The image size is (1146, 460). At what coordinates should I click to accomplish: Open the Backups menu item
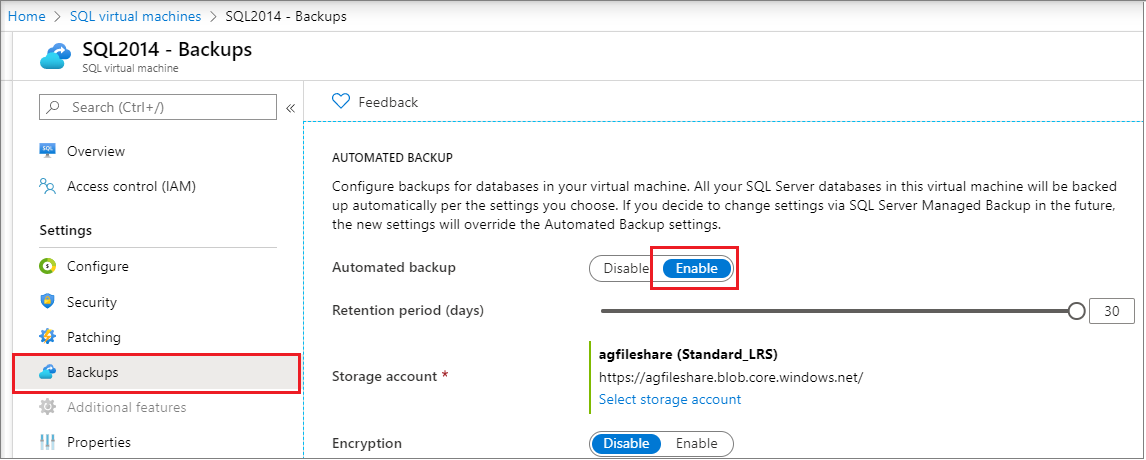point(92,372)
